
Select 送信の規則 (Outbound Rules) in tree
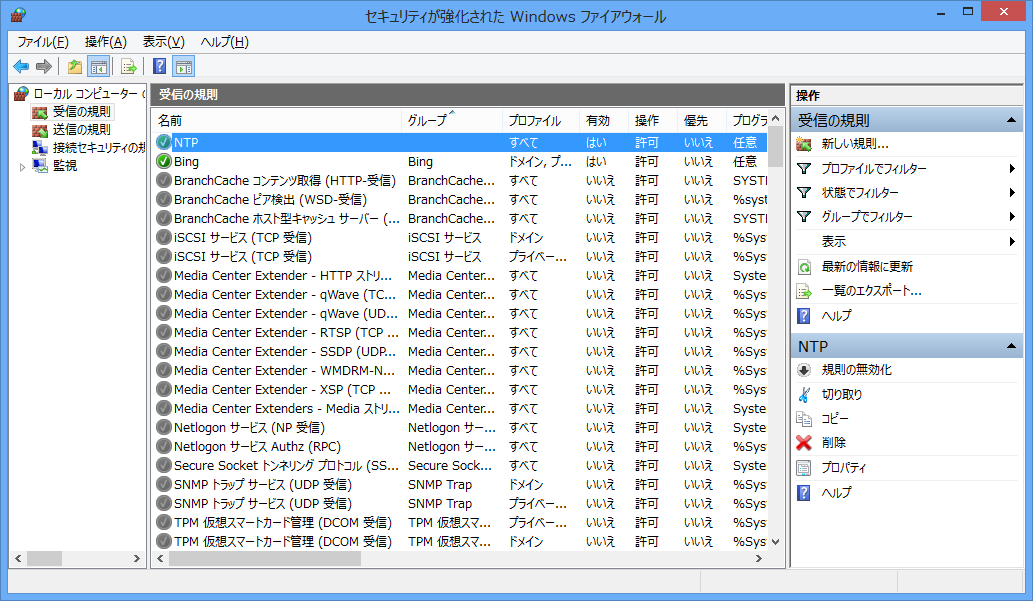(81, 130)
